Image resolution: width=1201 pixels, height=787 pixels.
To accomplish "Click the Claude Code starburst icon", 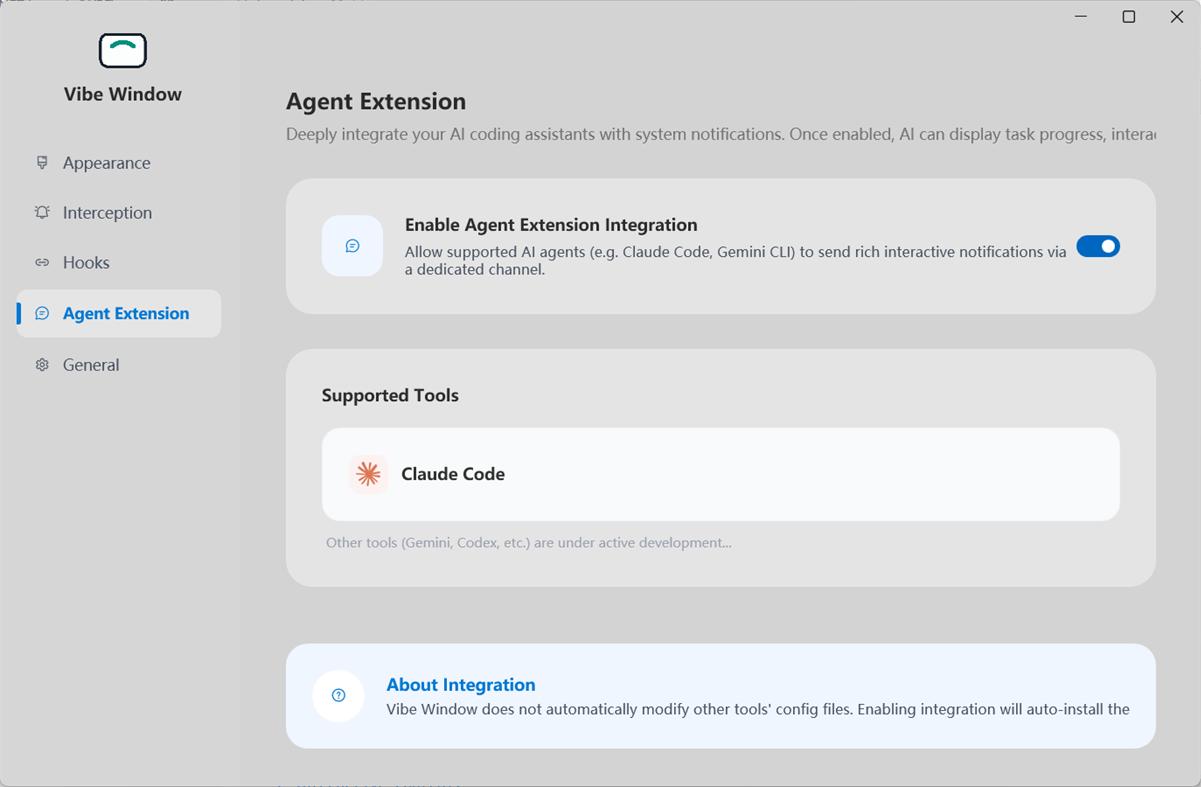I will tap(368, 474).
